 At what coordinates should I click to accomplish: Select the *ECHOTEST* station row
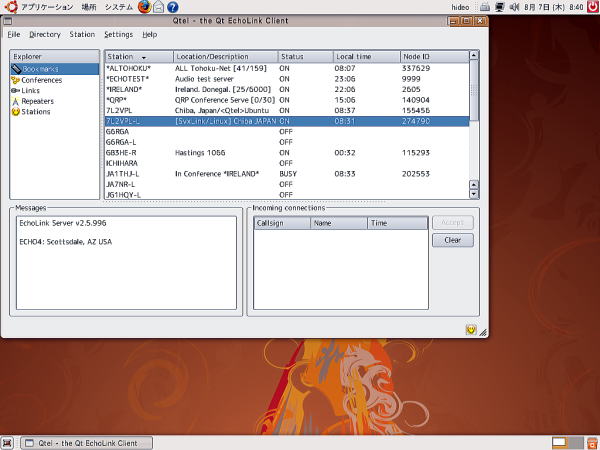127,79
